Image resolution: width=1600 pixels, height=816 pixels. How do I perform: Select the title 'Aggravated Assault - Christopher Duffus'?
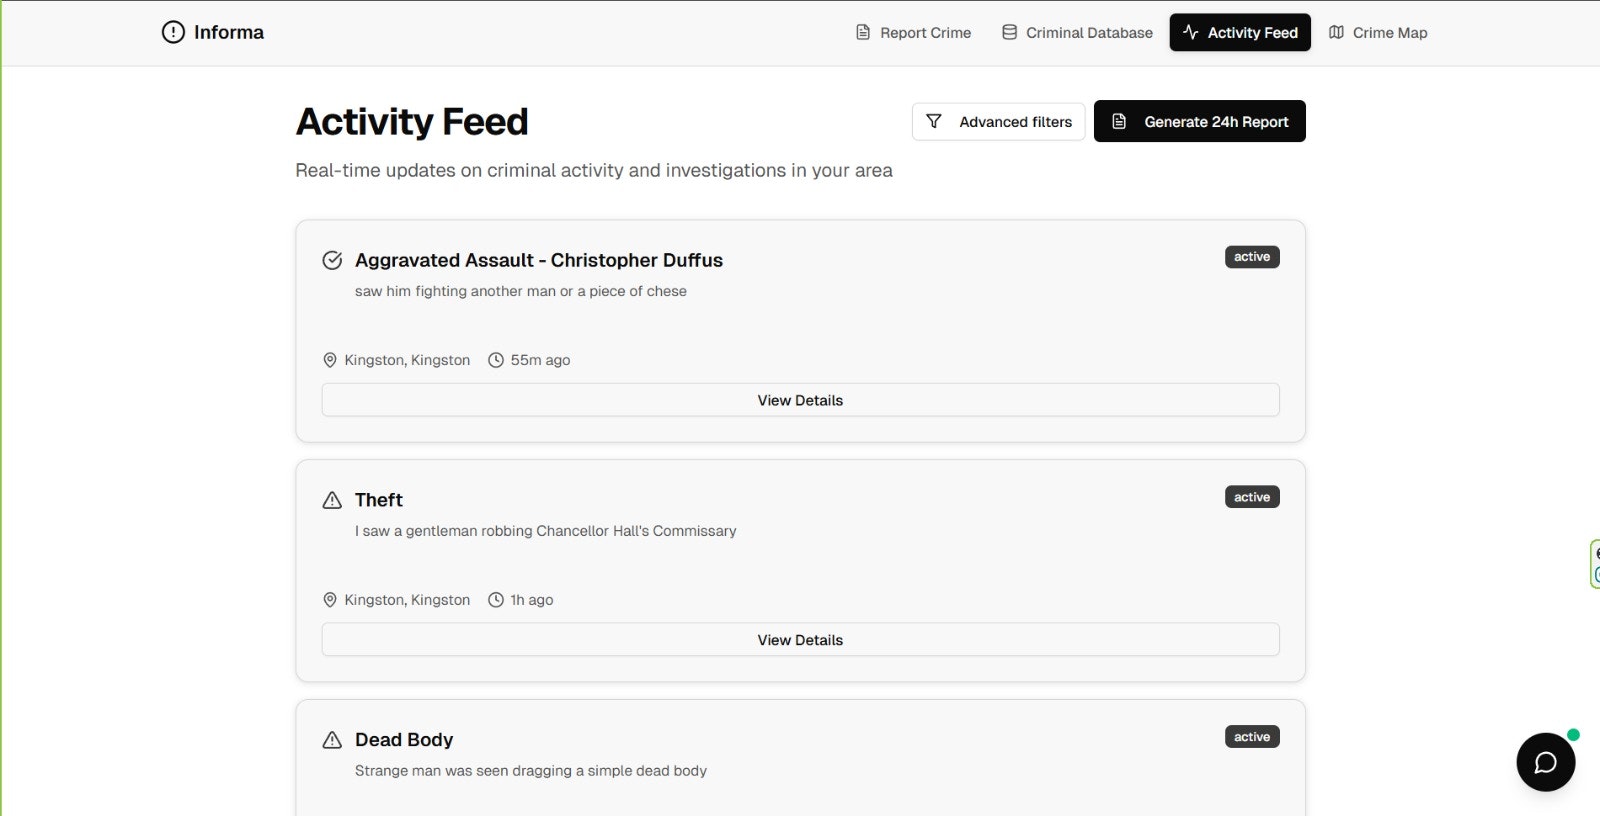click(539, 260)
